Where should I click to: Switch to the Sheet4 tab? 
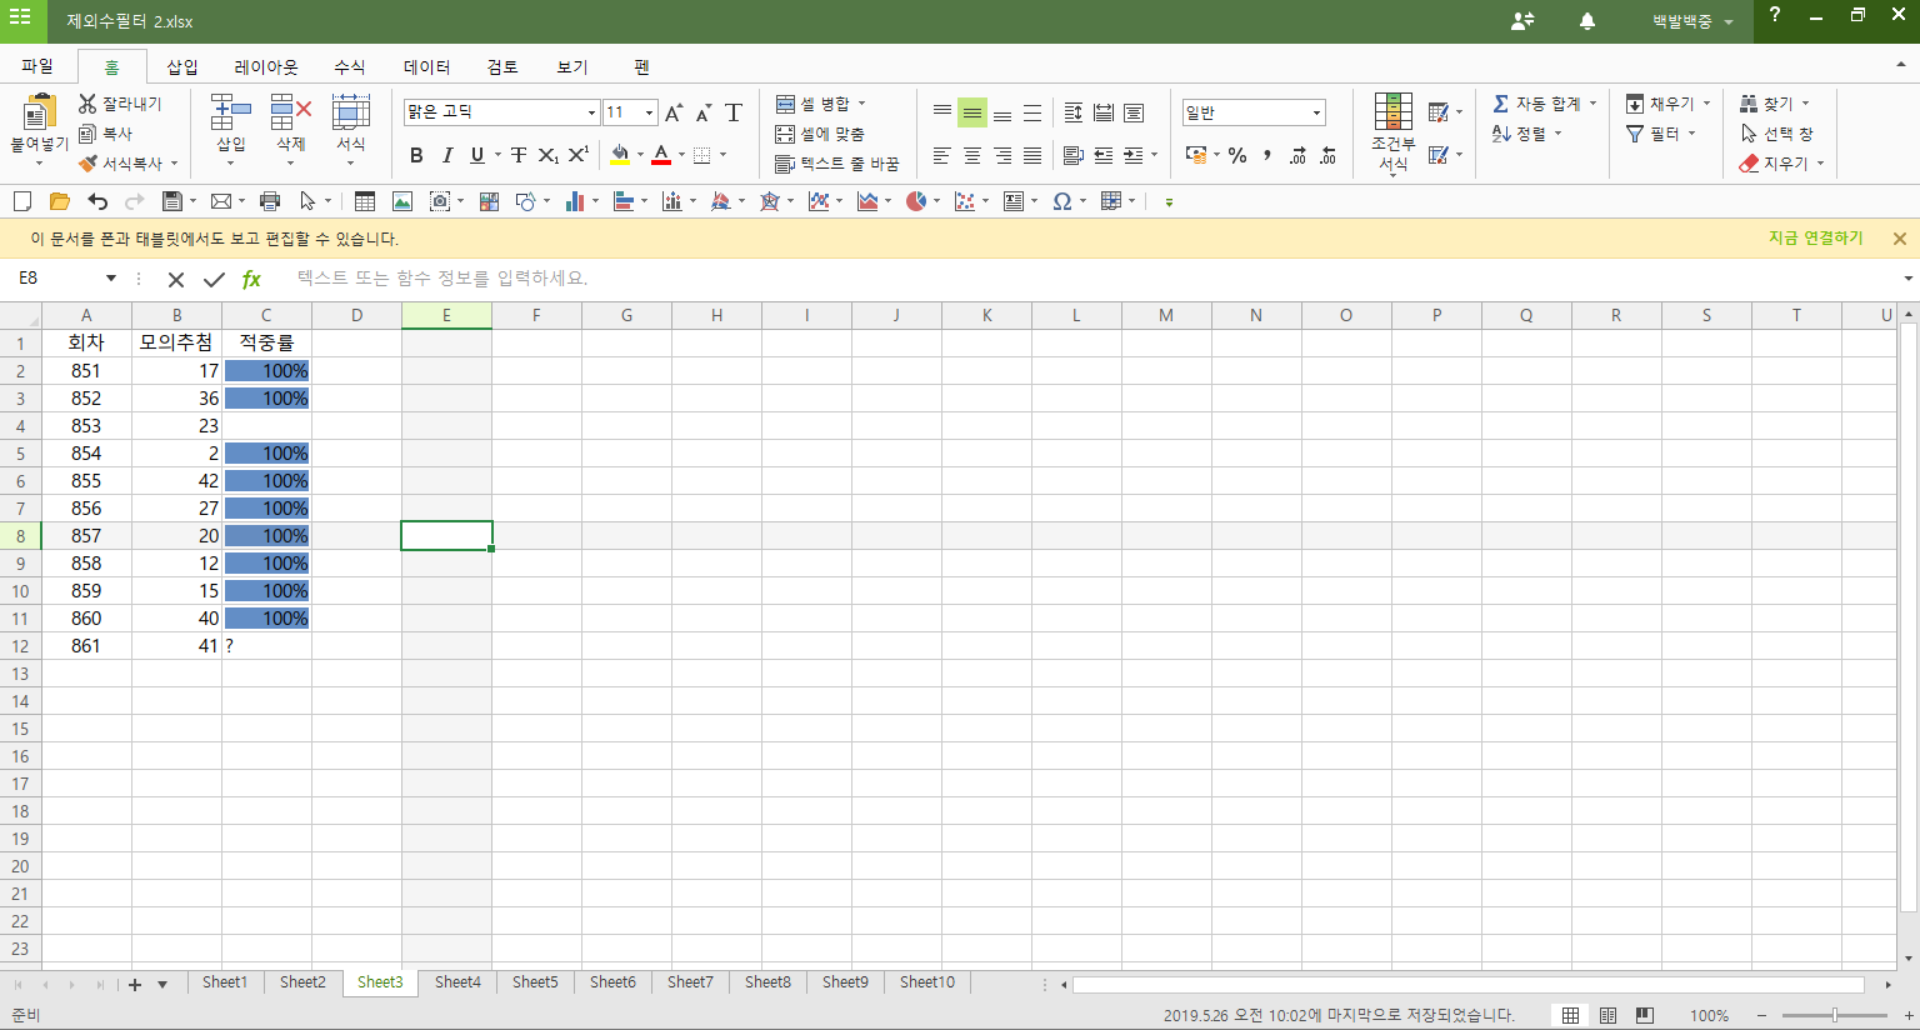(x=457, y=982)
